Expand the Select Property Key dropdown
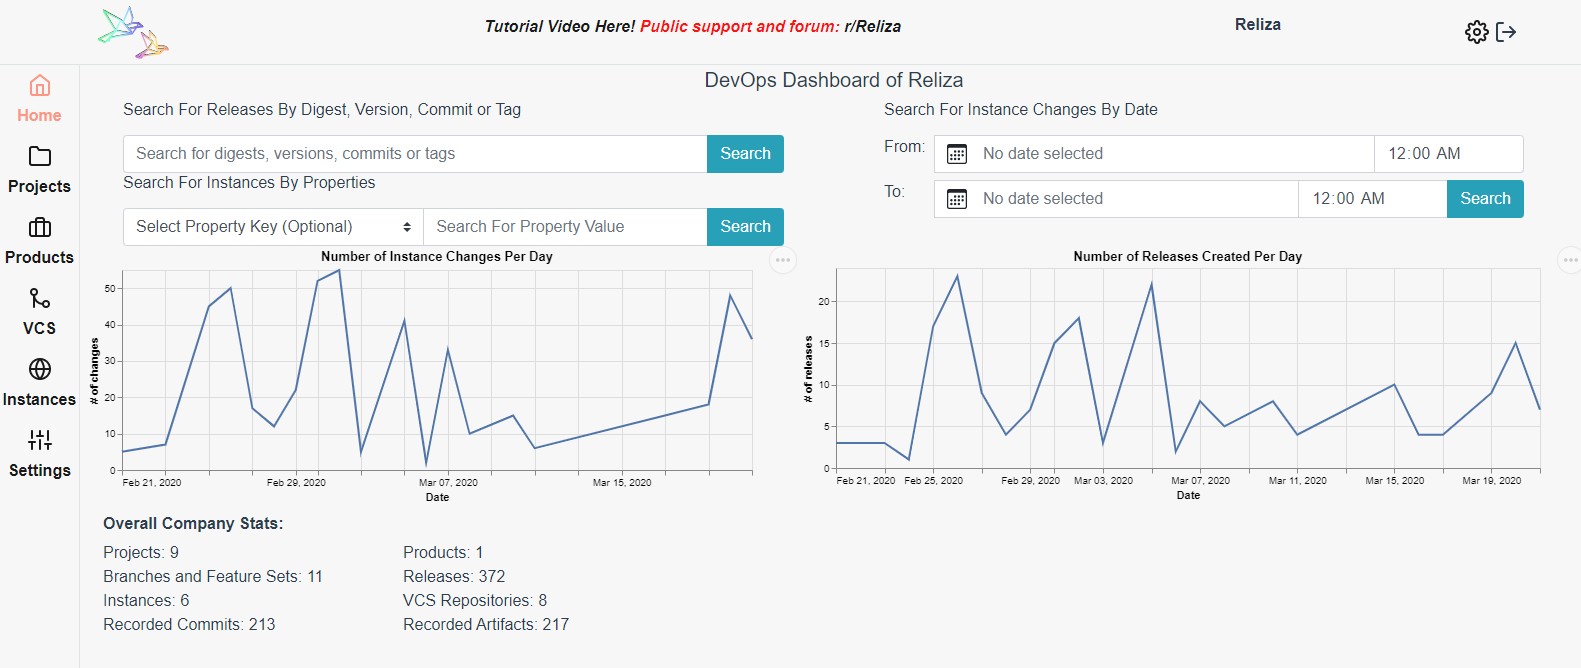This screenshot has width=1581, height=668. point(273,227)
